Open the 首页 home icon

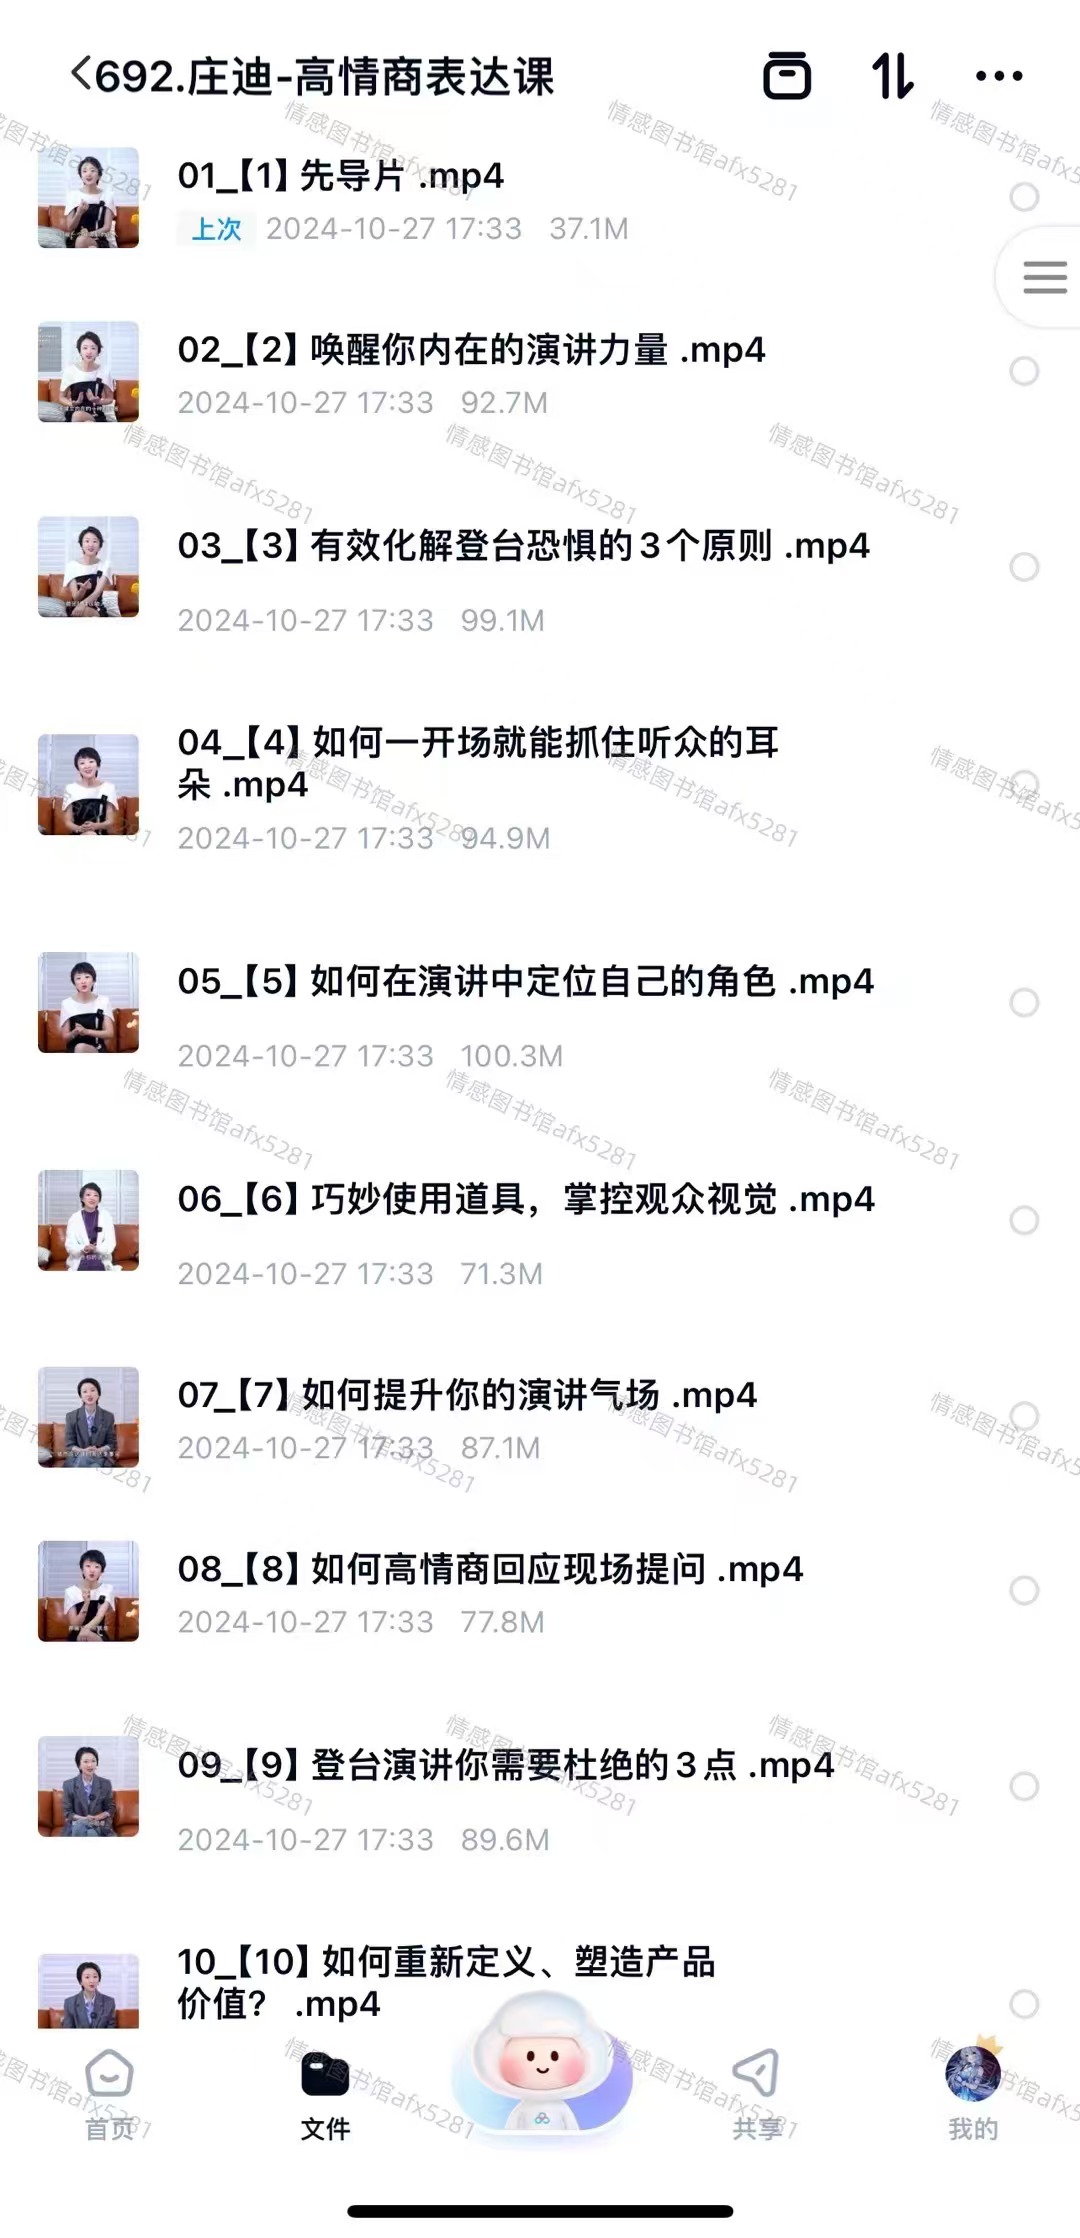point(109,2072)
